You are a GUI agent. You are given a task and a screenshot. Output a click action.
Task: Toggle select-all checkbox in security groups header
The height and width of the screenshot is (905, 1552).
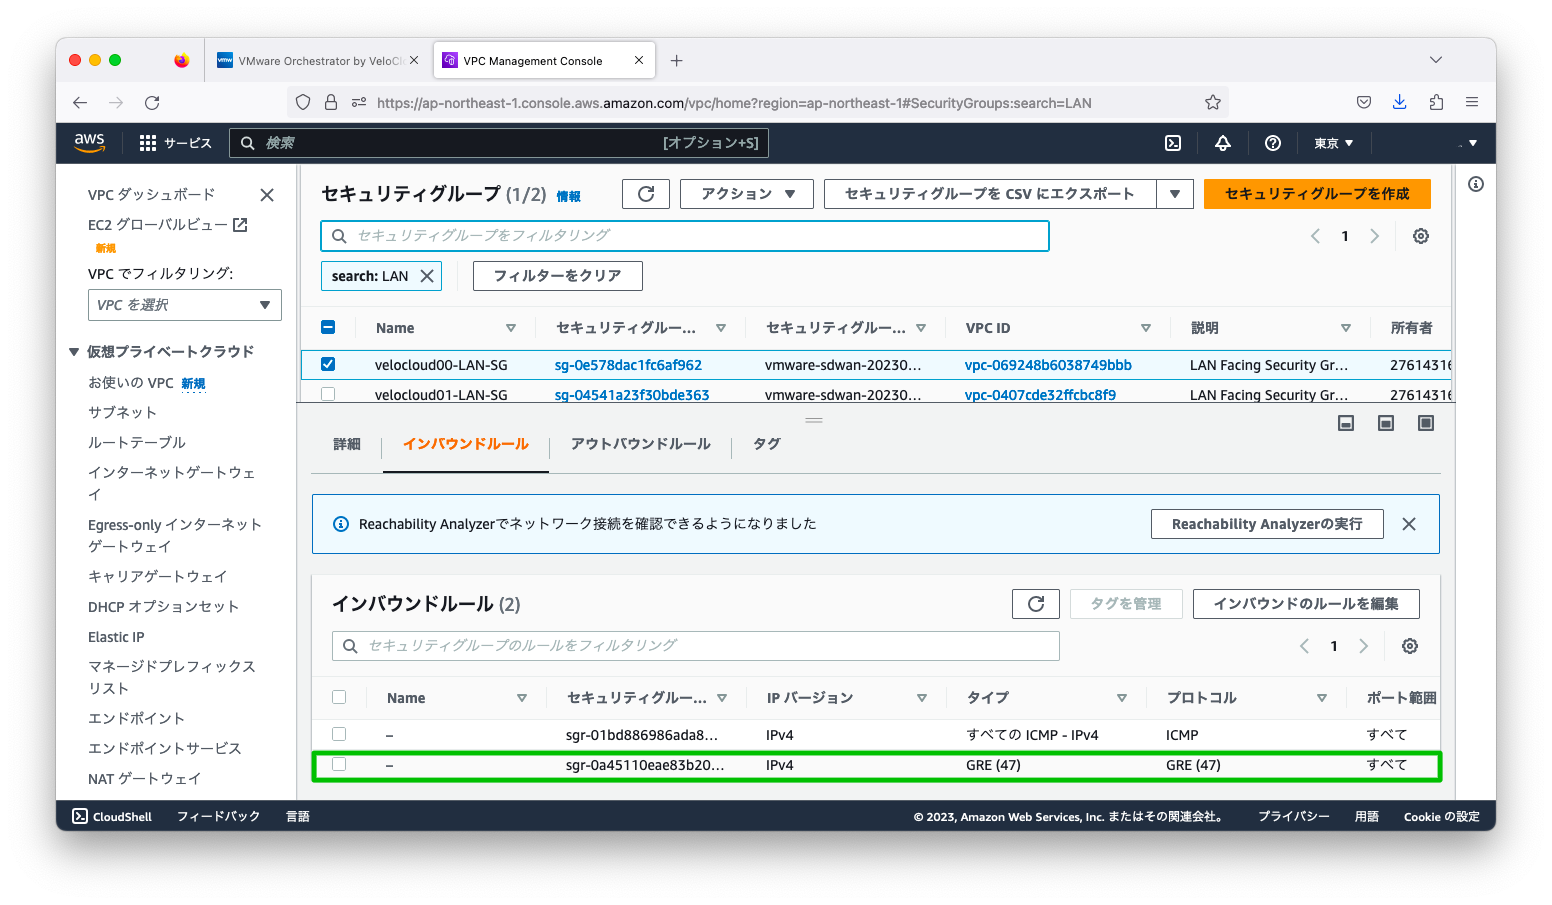[328, 327]
